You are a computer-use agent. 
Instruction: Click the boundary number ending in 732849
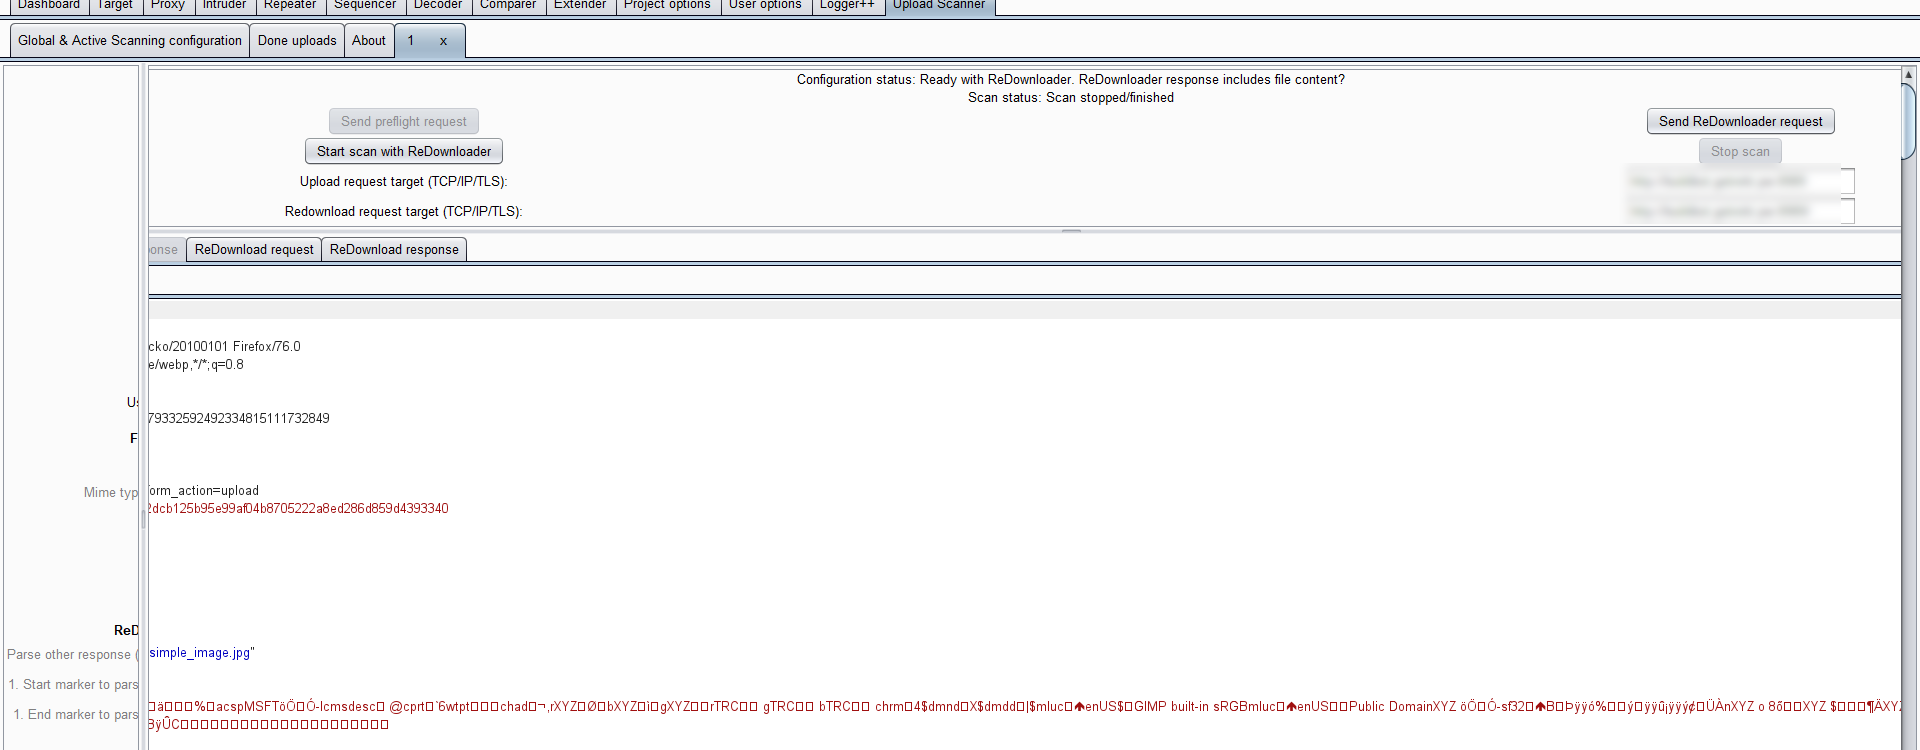pos(239,419)
